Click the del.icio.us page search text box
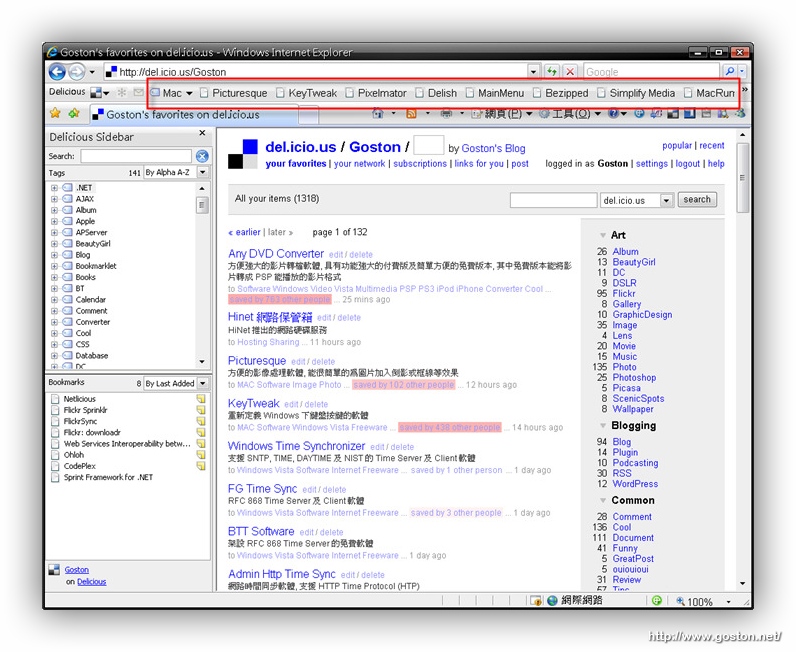Image resolution: width=796 pixels, height=652 pixels. 553,200
